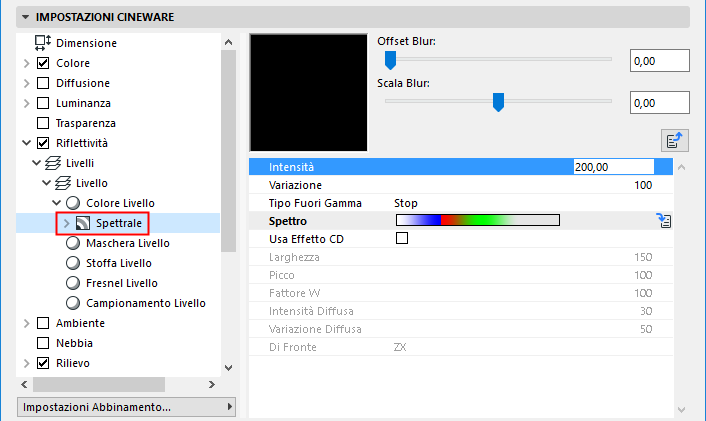This screenshot has width=706, height=421.
Task: Collapse the Colore Livello node
Action: click(56, 203)
